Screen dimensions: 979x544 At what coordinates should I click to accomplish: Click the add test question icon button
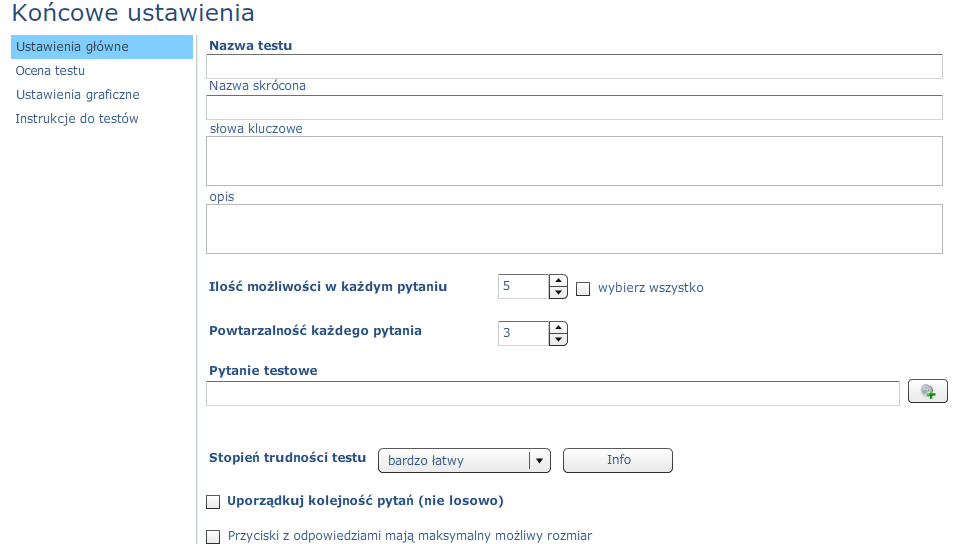pyautogui.click(x=927, y=391)
